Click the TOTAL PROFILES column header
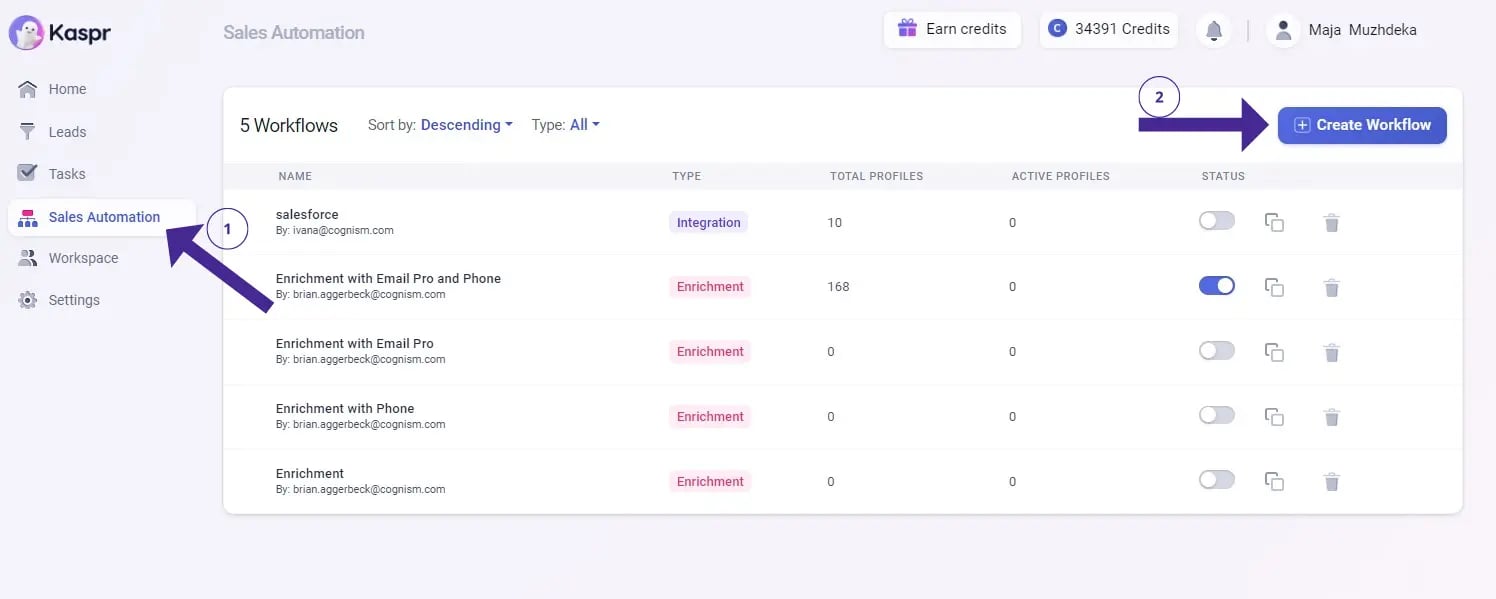 point(876,176)
